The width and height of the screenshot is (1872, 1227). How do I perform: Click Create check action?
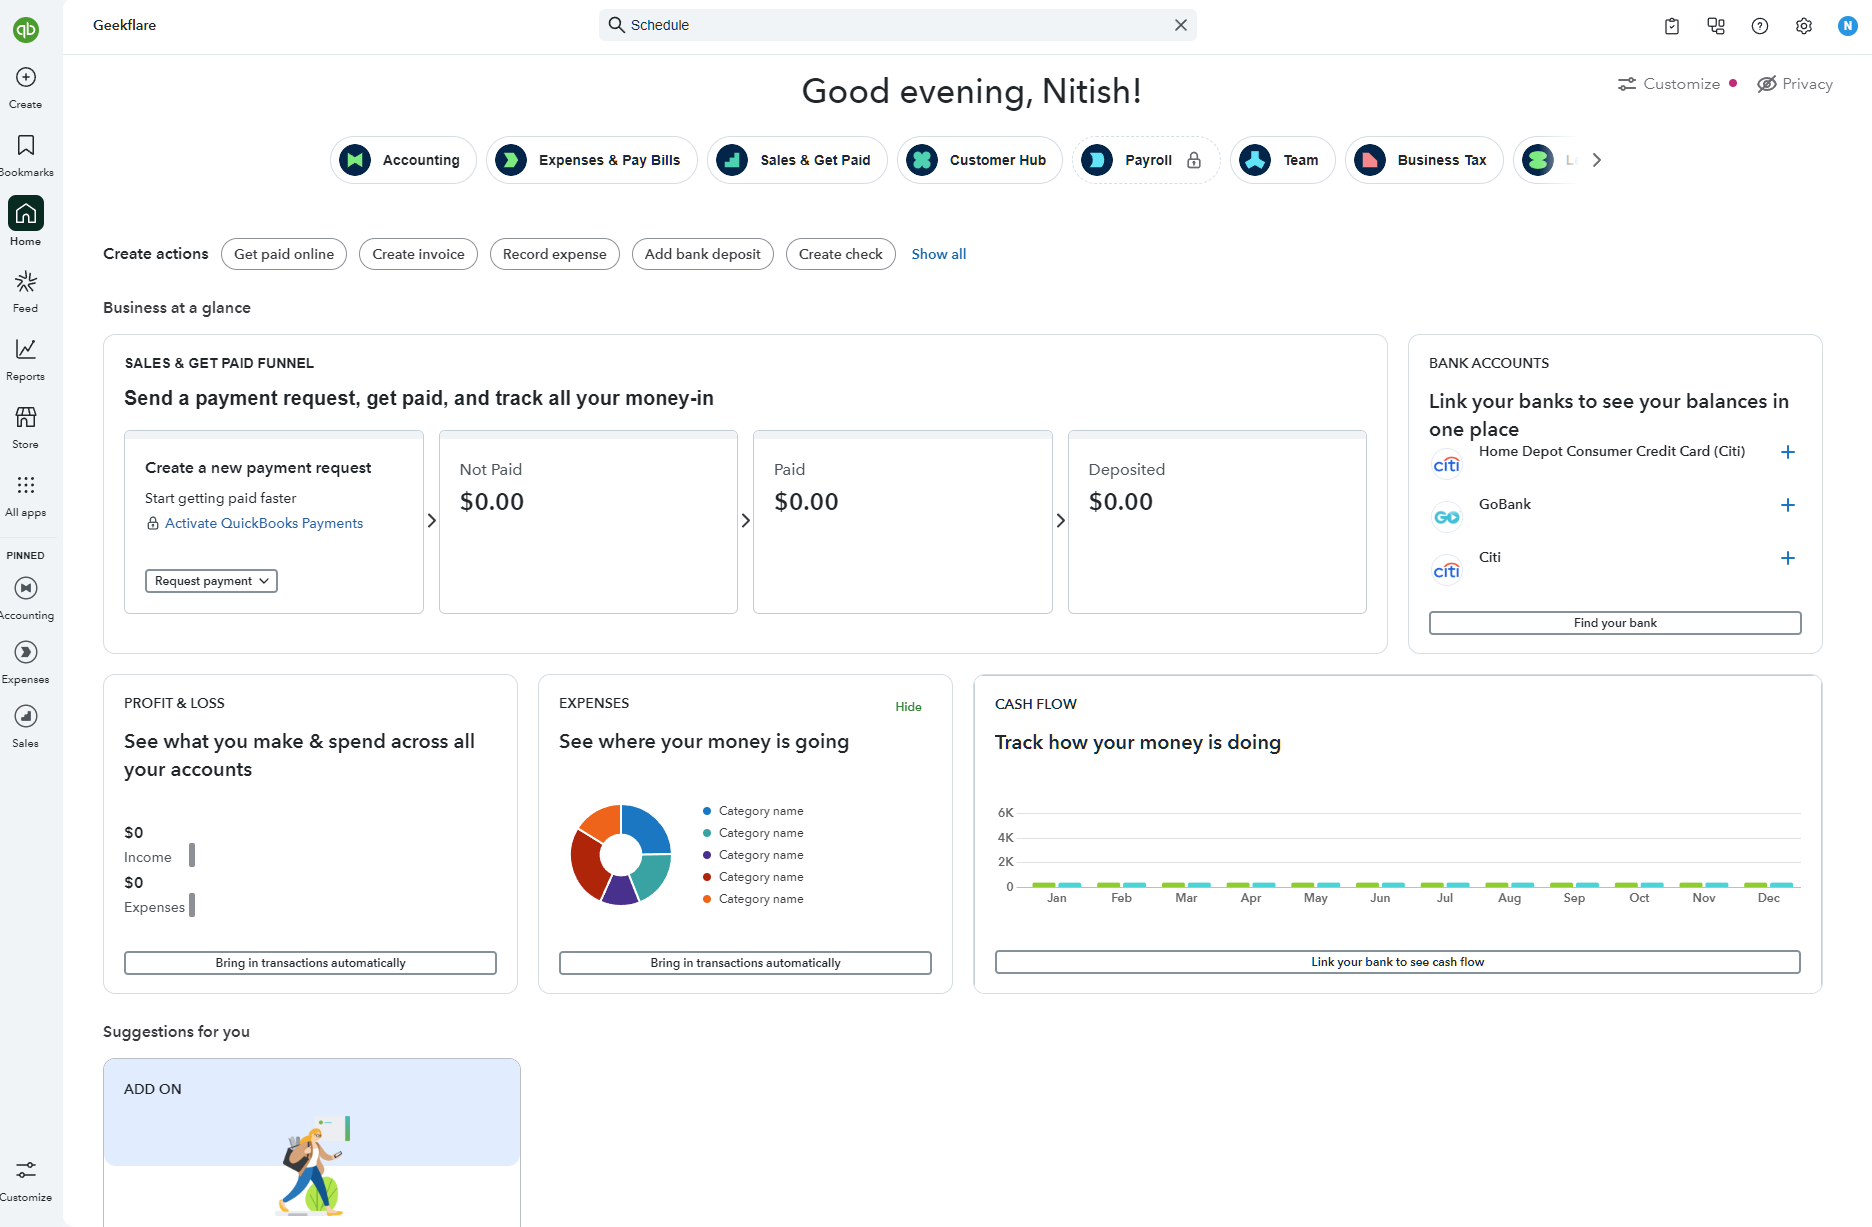click(841, 254)
